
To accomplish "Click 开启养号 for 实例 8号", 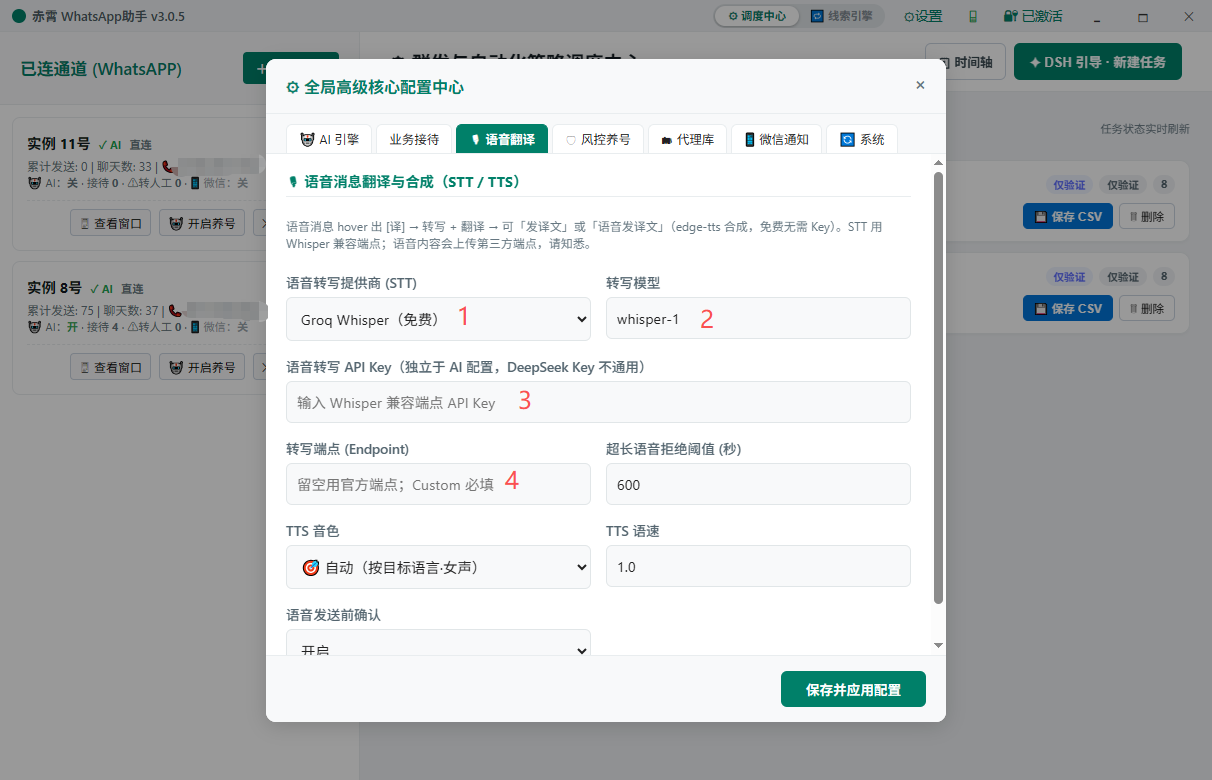I will [x=202, y=367].
